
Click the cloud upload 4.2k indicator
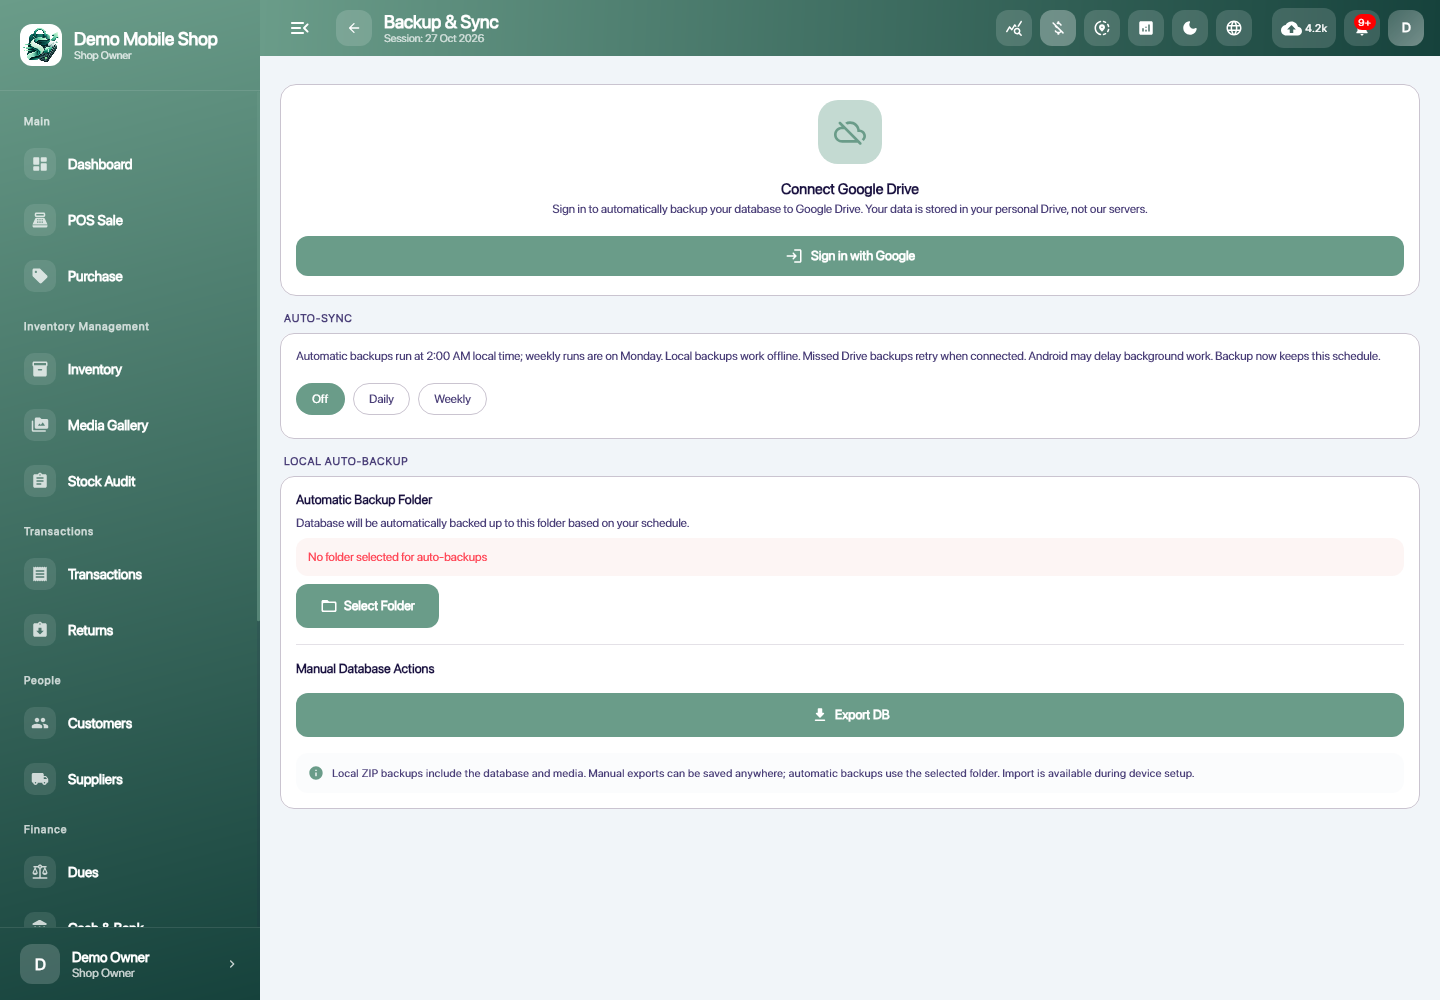pyautogui.click(x=1304, y=28)
